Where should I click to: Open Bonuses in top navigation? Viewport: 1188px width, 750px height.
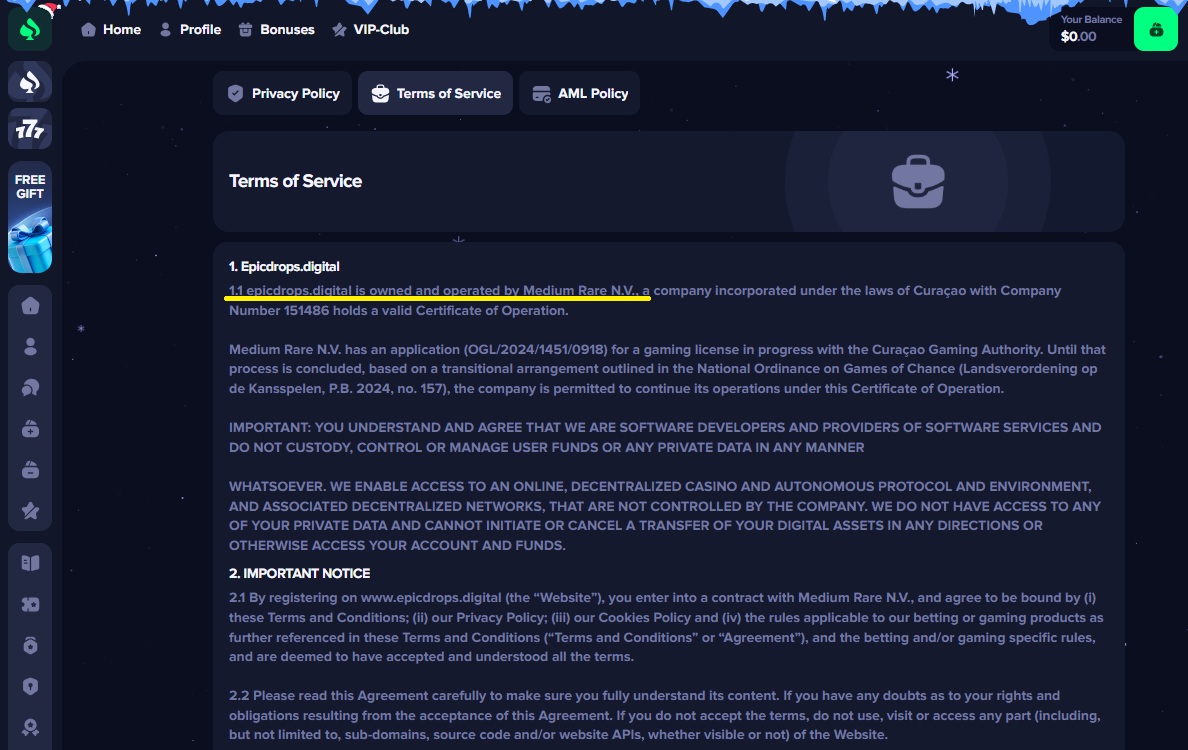(x=276, y=30)
